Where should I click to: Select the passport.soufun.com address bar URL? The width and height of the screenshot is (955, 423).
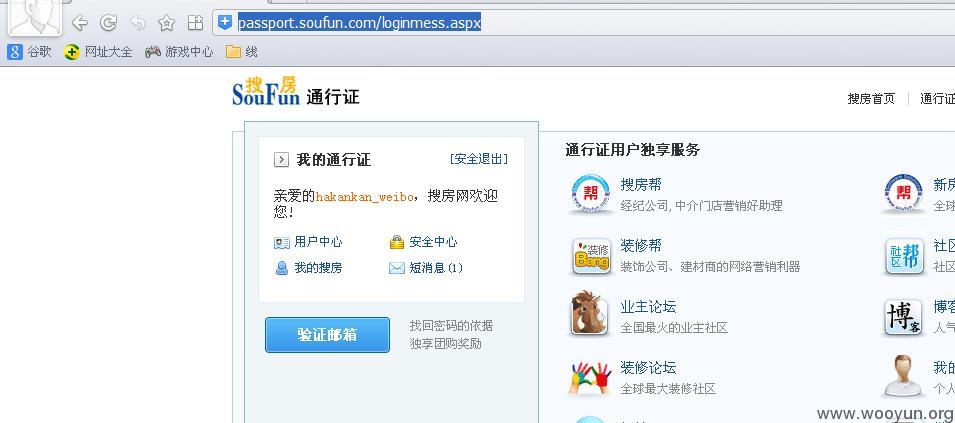coord(359,23)
